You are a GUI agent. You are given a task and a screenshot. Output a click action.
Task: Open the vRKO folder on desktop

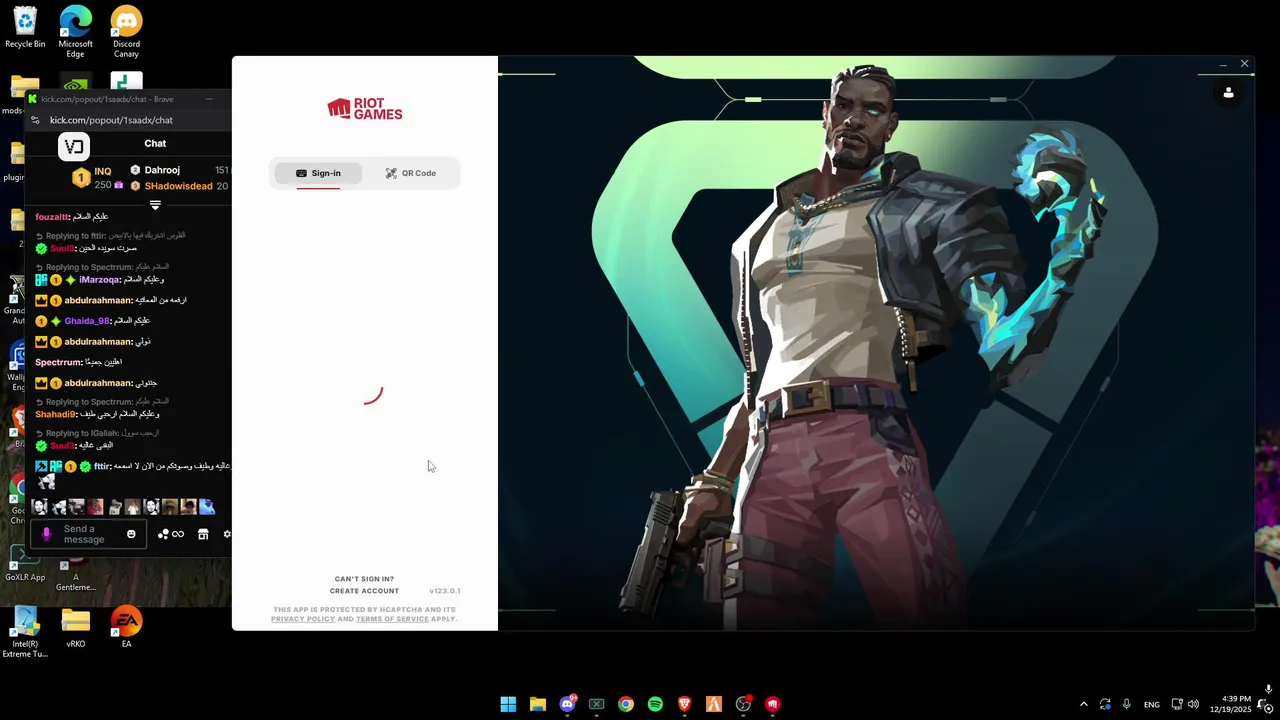(76, 627)
